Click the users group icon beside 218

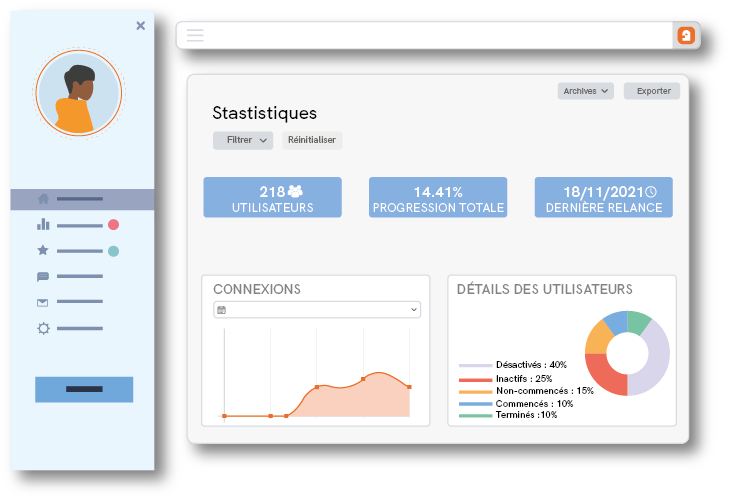click(x=295, y=191)
